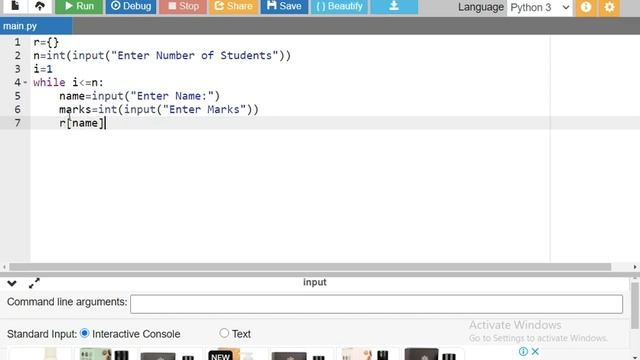
Task: Click the horizontal scrollbar right arrow
Action: [x=635, y=267]
